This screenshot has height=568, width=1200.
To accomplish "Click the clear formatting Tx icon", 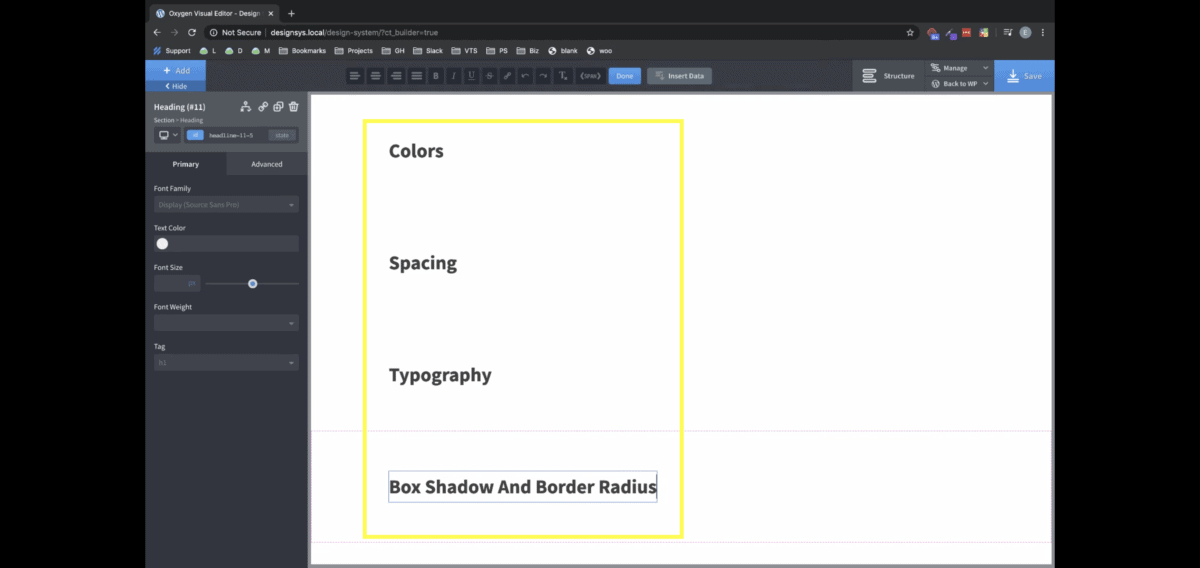I will coord(562,76).
